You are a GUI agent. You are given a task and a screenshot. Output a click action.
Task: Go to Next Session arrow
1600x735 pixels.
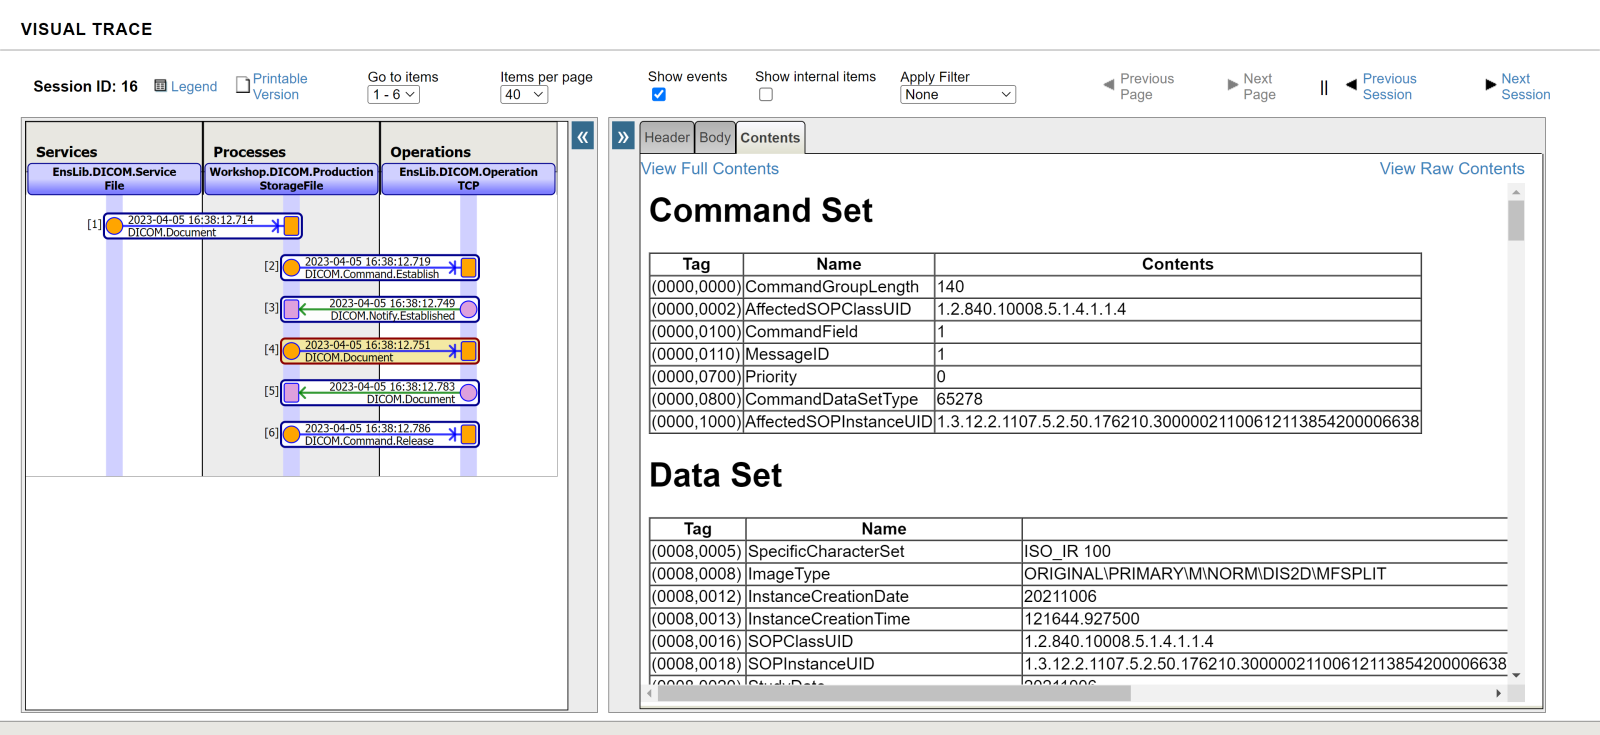click(1490, 85)
